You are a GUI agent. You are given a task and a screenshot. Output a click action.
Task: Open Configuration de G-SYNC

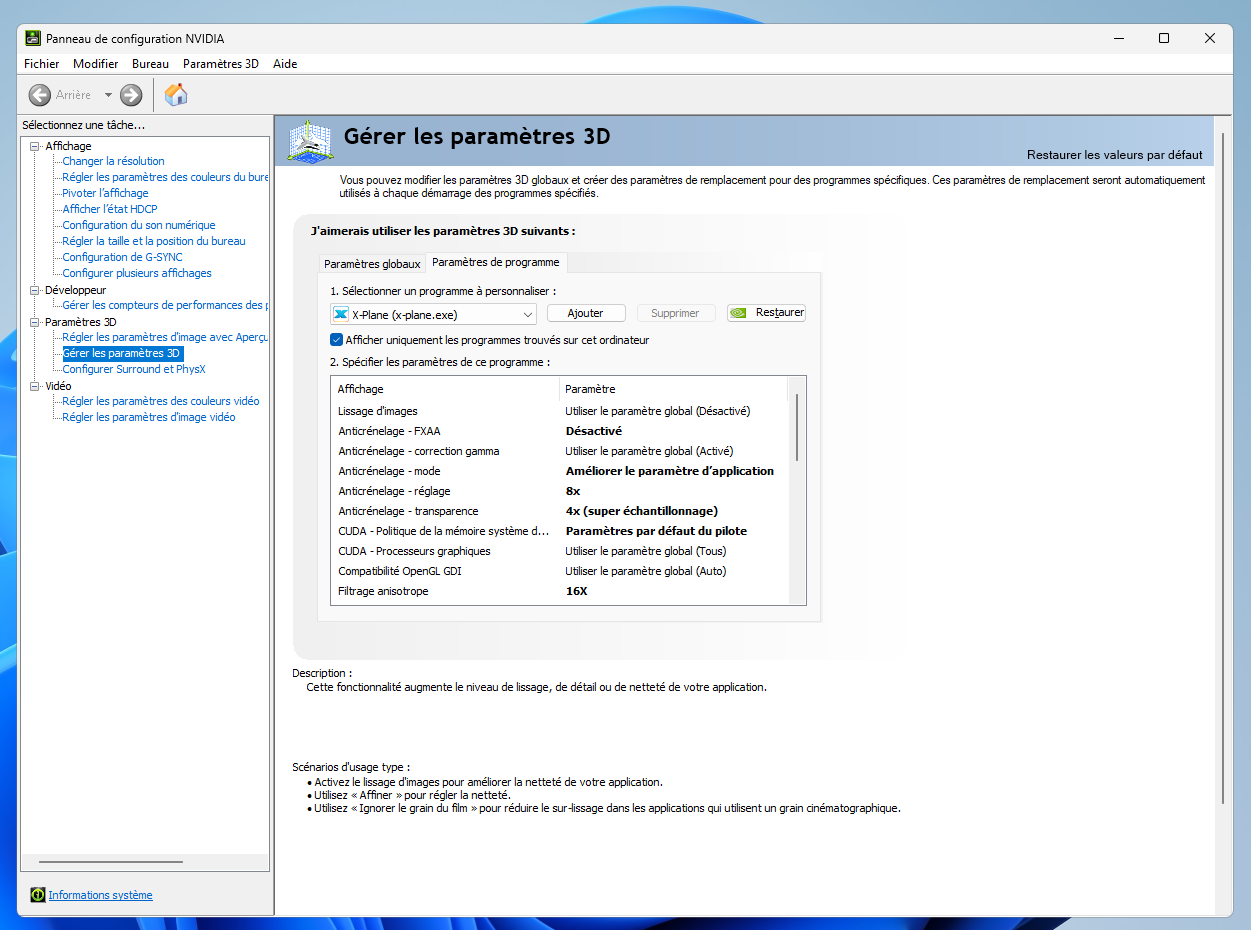122,257
